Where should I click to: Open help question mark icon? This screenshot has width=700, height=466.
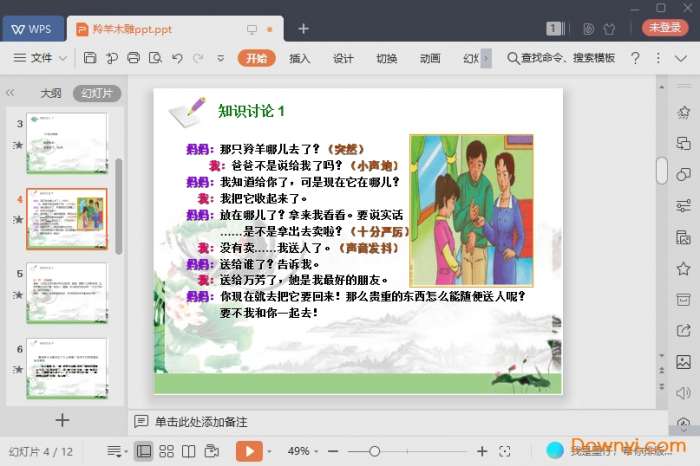click(635, 58)
